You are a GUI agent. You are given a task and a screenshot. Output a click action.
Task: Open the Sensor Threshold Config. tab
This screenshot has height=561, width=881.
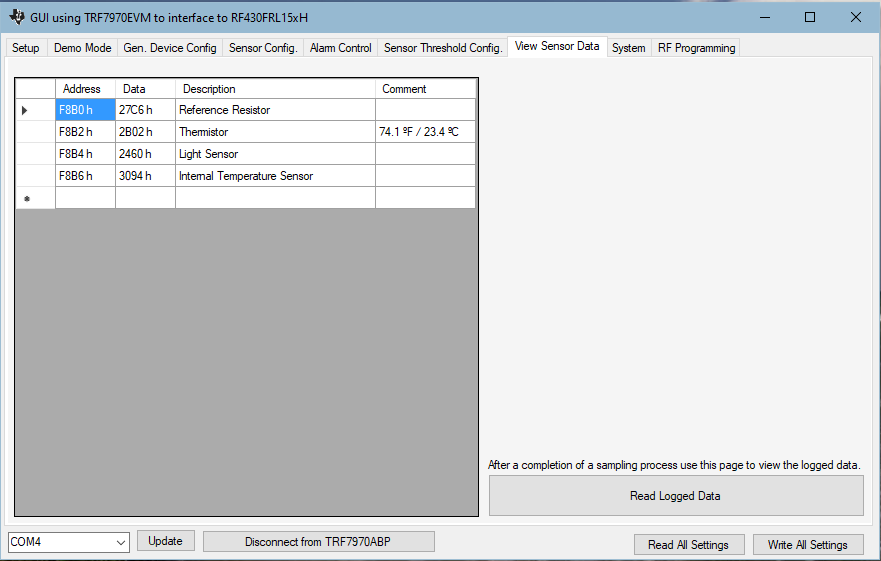443,48
